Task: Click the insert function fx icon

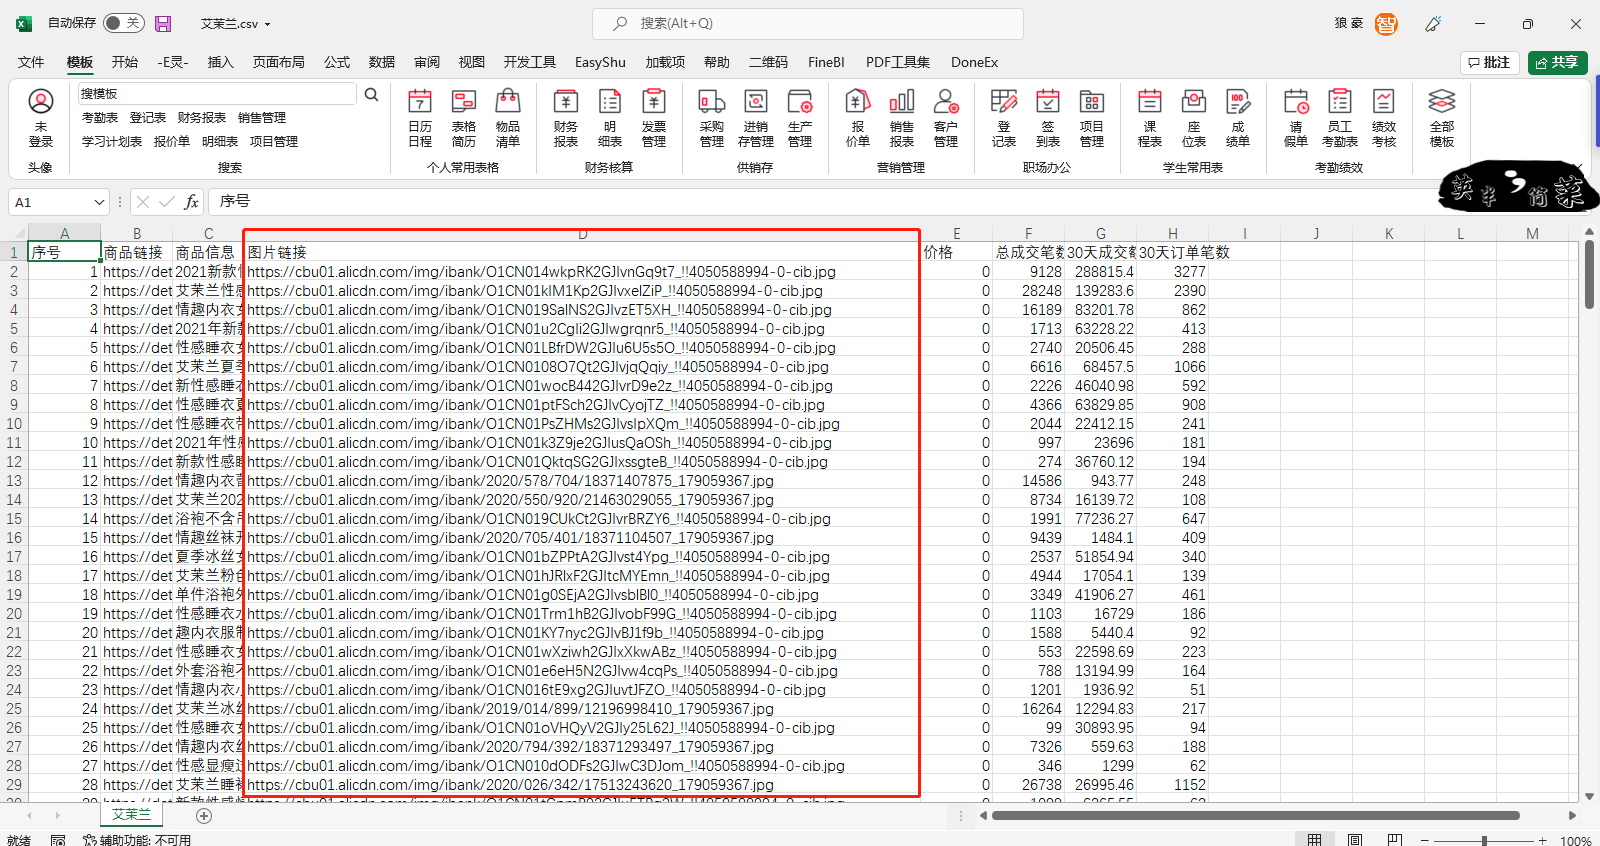Action: (191, 202)
